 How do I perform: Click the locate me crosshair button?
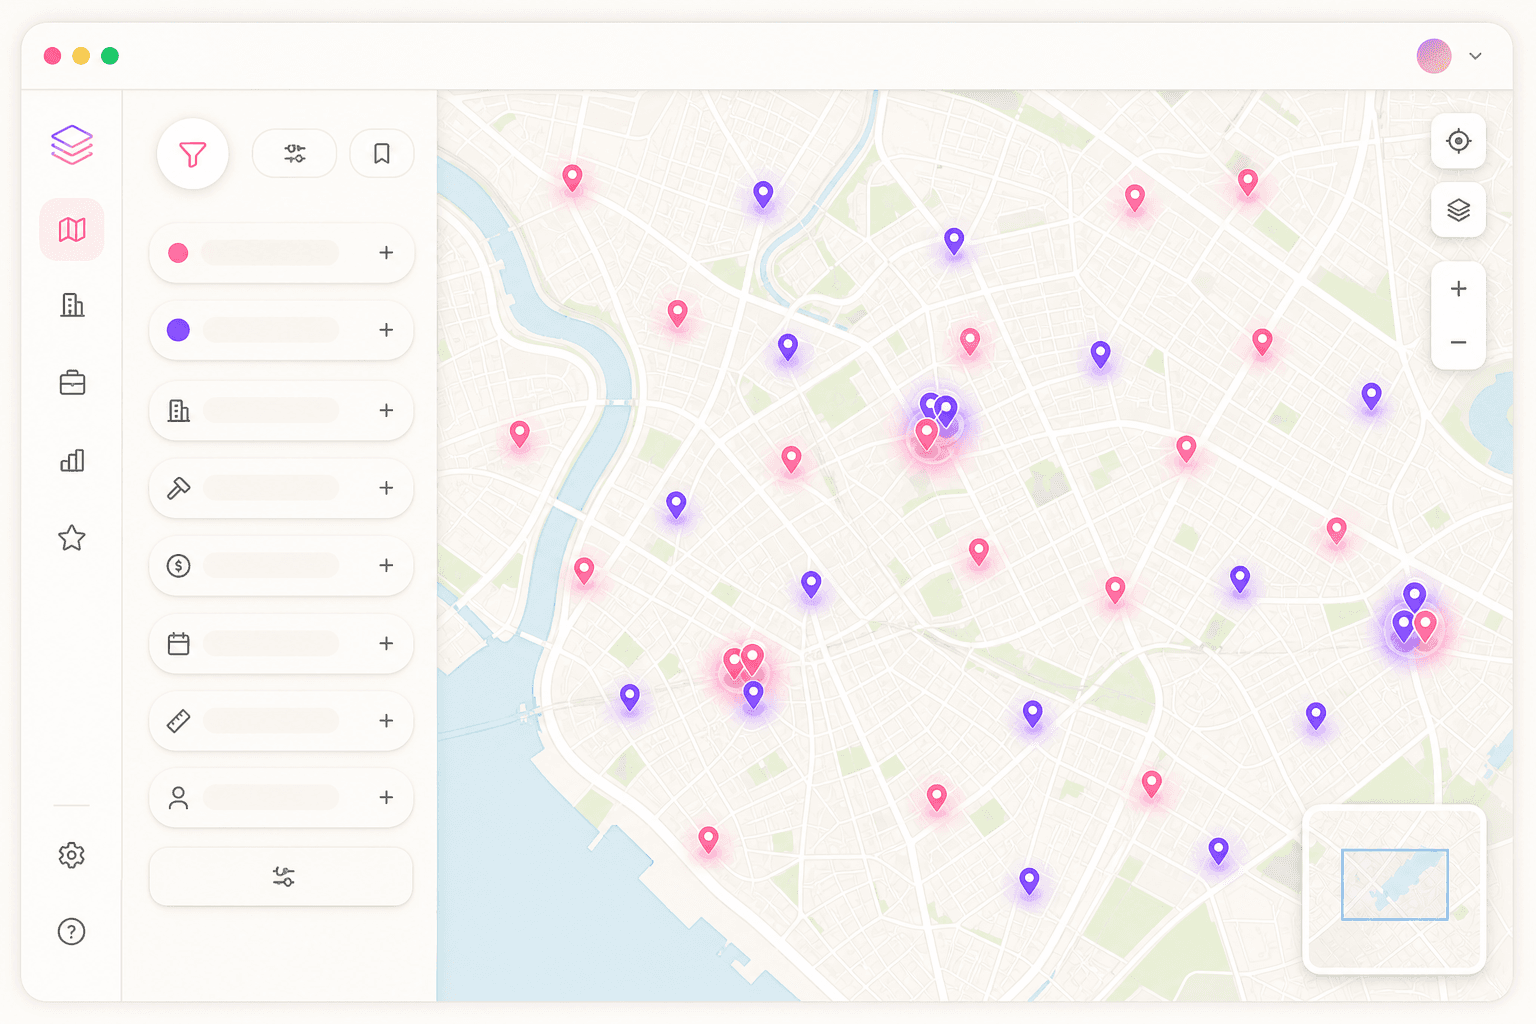click(1458, 141)
